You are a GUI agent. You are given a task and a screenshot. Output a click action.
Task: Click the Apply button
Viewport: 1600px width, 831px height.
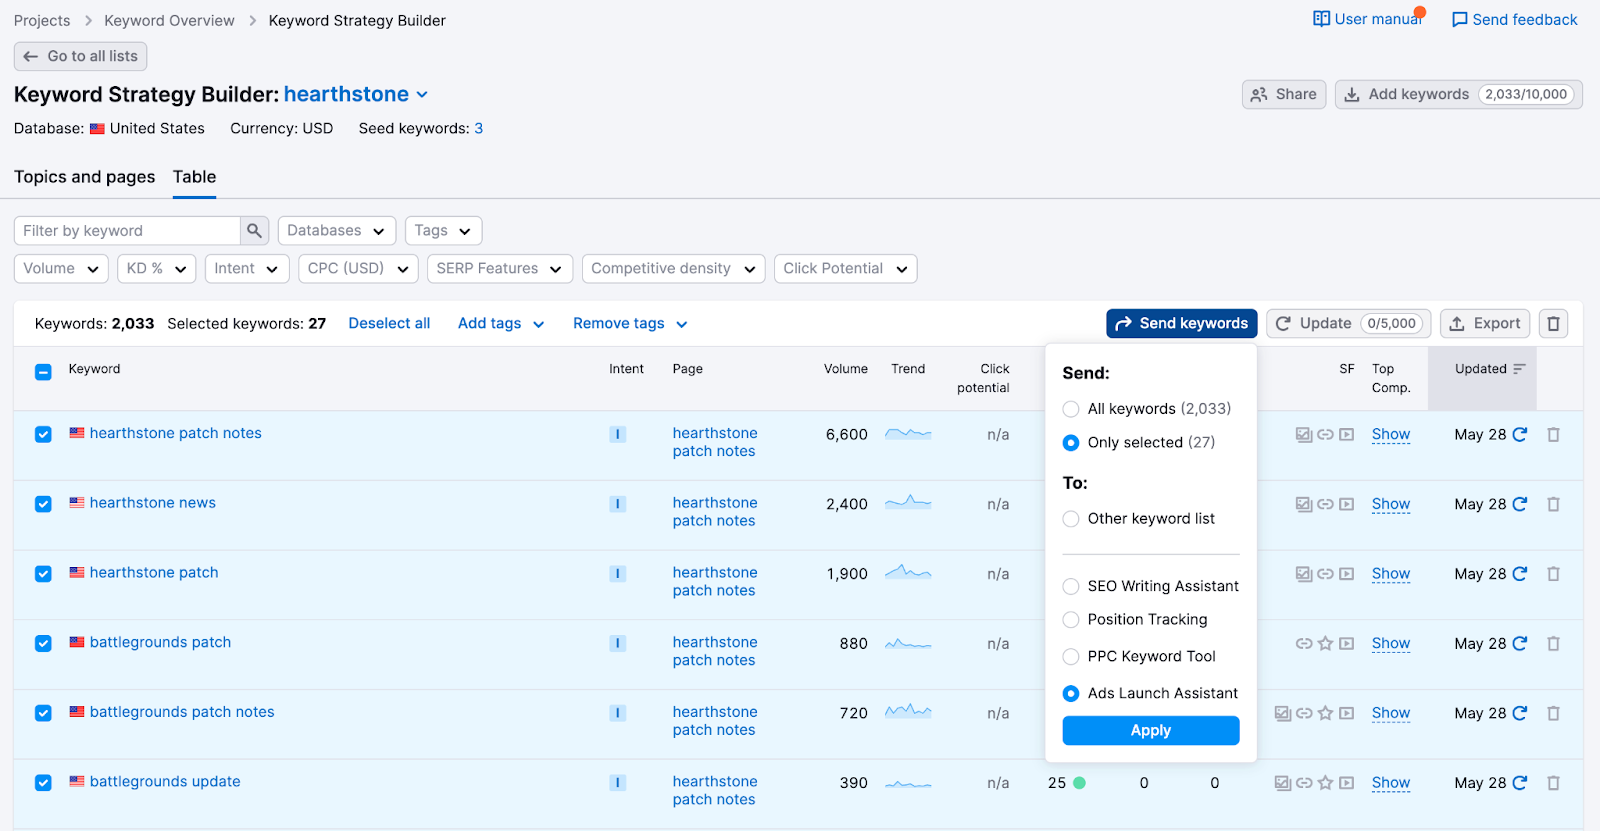pyautogui.click(x=1150, y=731)
